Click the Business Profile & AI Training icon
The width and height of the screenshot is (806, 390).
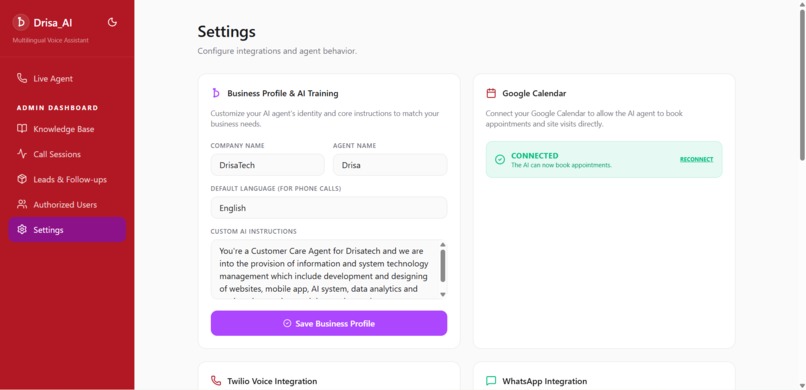click(216, 93)
